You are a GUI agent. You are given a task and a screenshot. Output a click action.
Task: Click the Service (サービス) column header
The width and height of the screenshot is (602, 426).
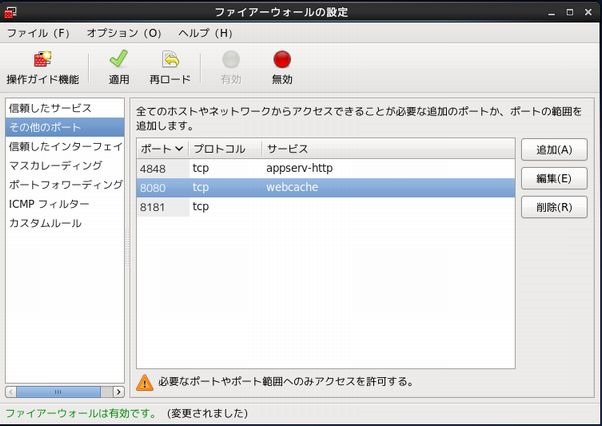pos(387,148)
